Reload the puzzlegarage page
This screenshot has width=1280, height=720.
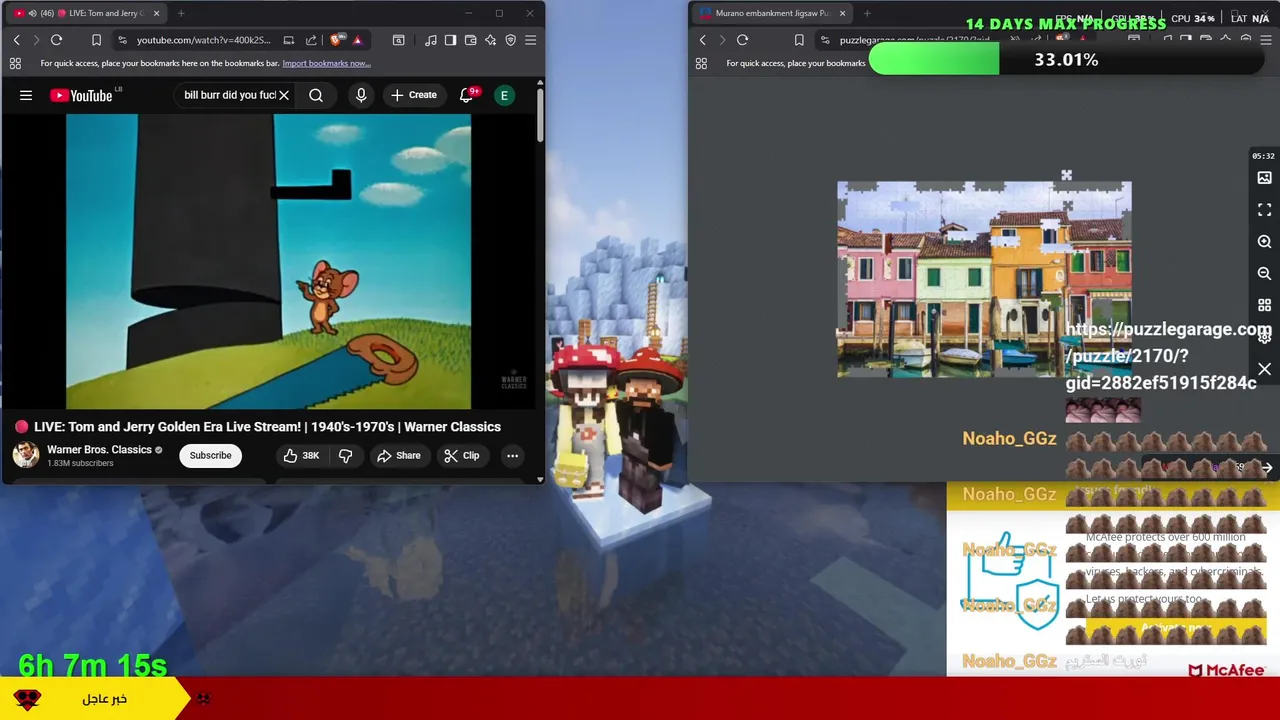coord(742,40)
